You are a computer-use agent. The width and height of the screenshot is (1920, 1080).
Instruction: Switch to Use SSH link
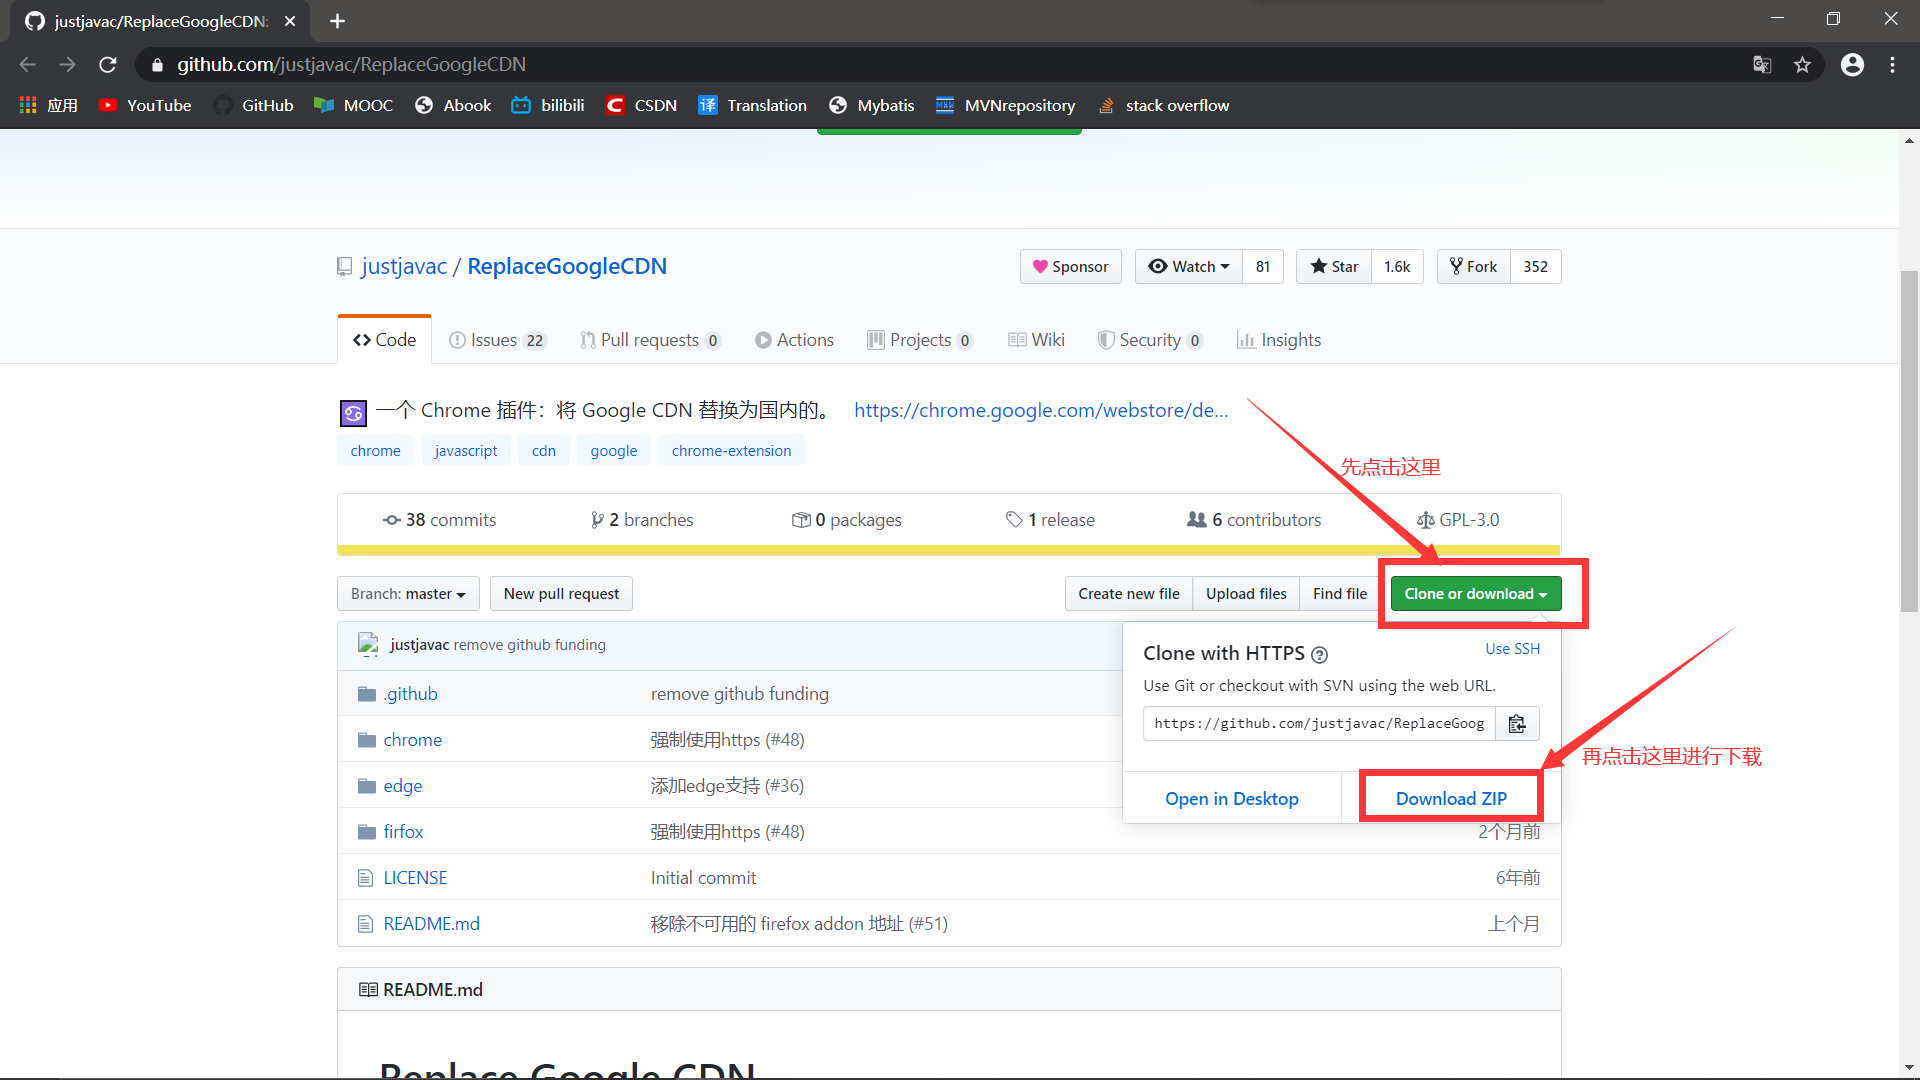tap(1512, 649)
